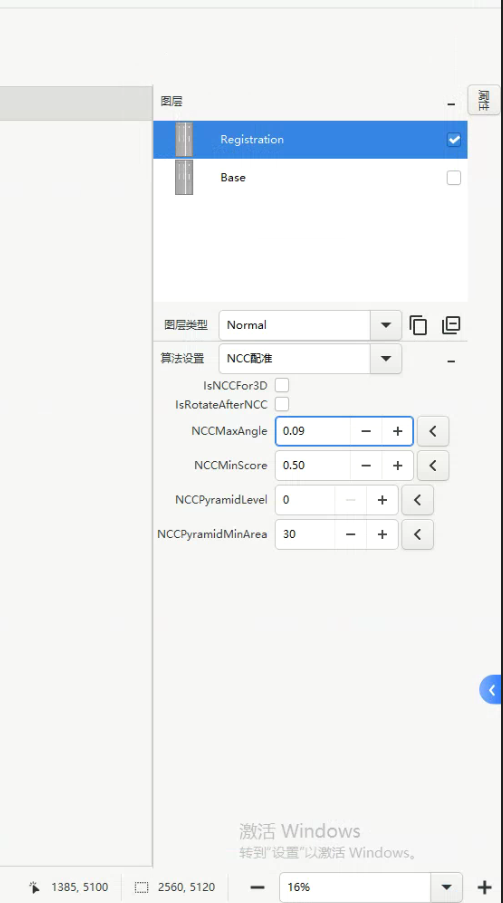Increase NCCMinScore with plus button
Image resolution: width=503 pixels, height=903 pixels.
[x=398, y=465]
